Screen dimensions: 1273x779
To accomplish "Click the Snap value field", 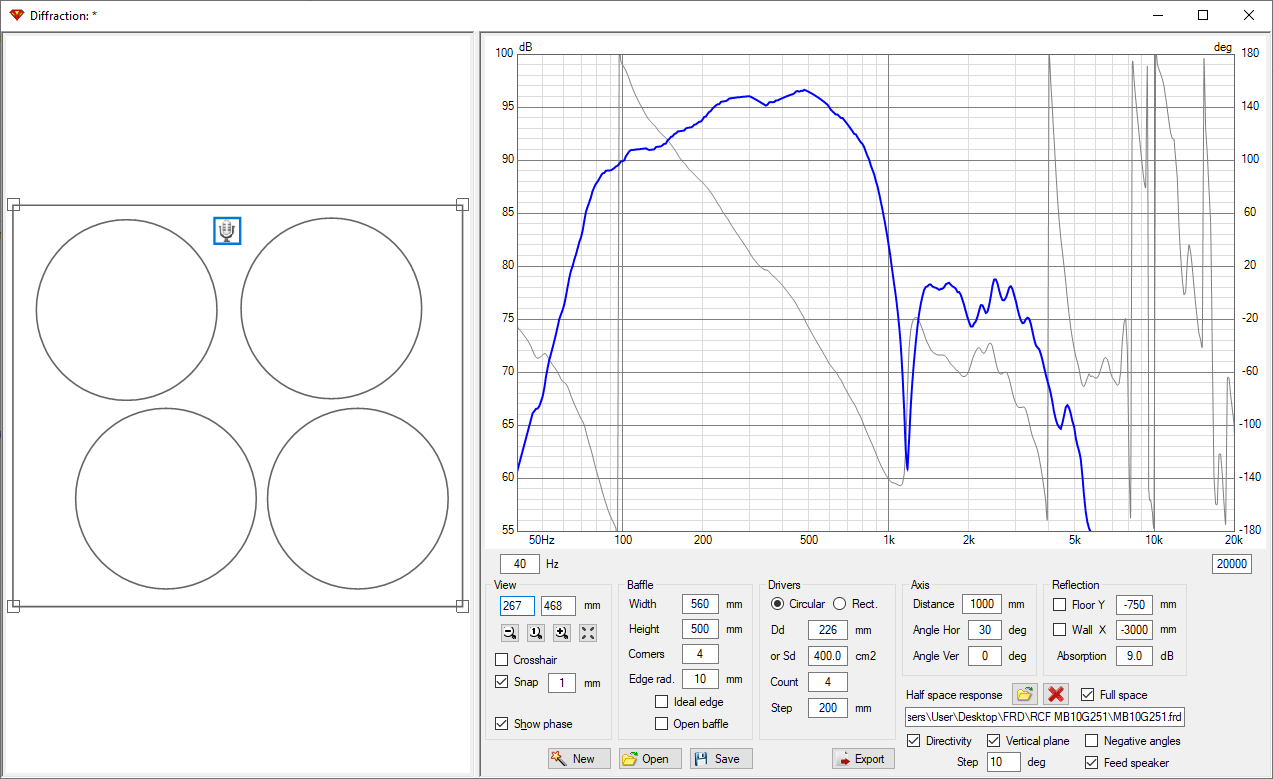I will pos(562,683).
